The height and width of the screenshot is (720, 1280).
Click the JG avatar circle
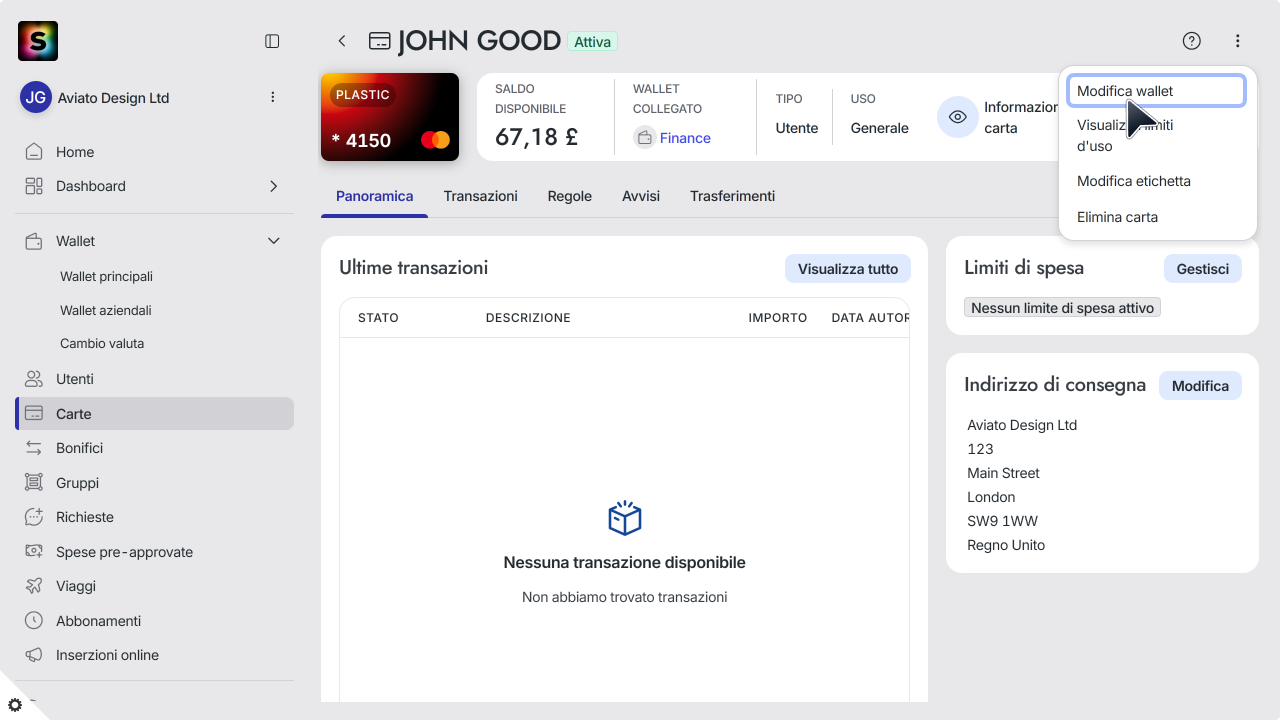(36, 97)
